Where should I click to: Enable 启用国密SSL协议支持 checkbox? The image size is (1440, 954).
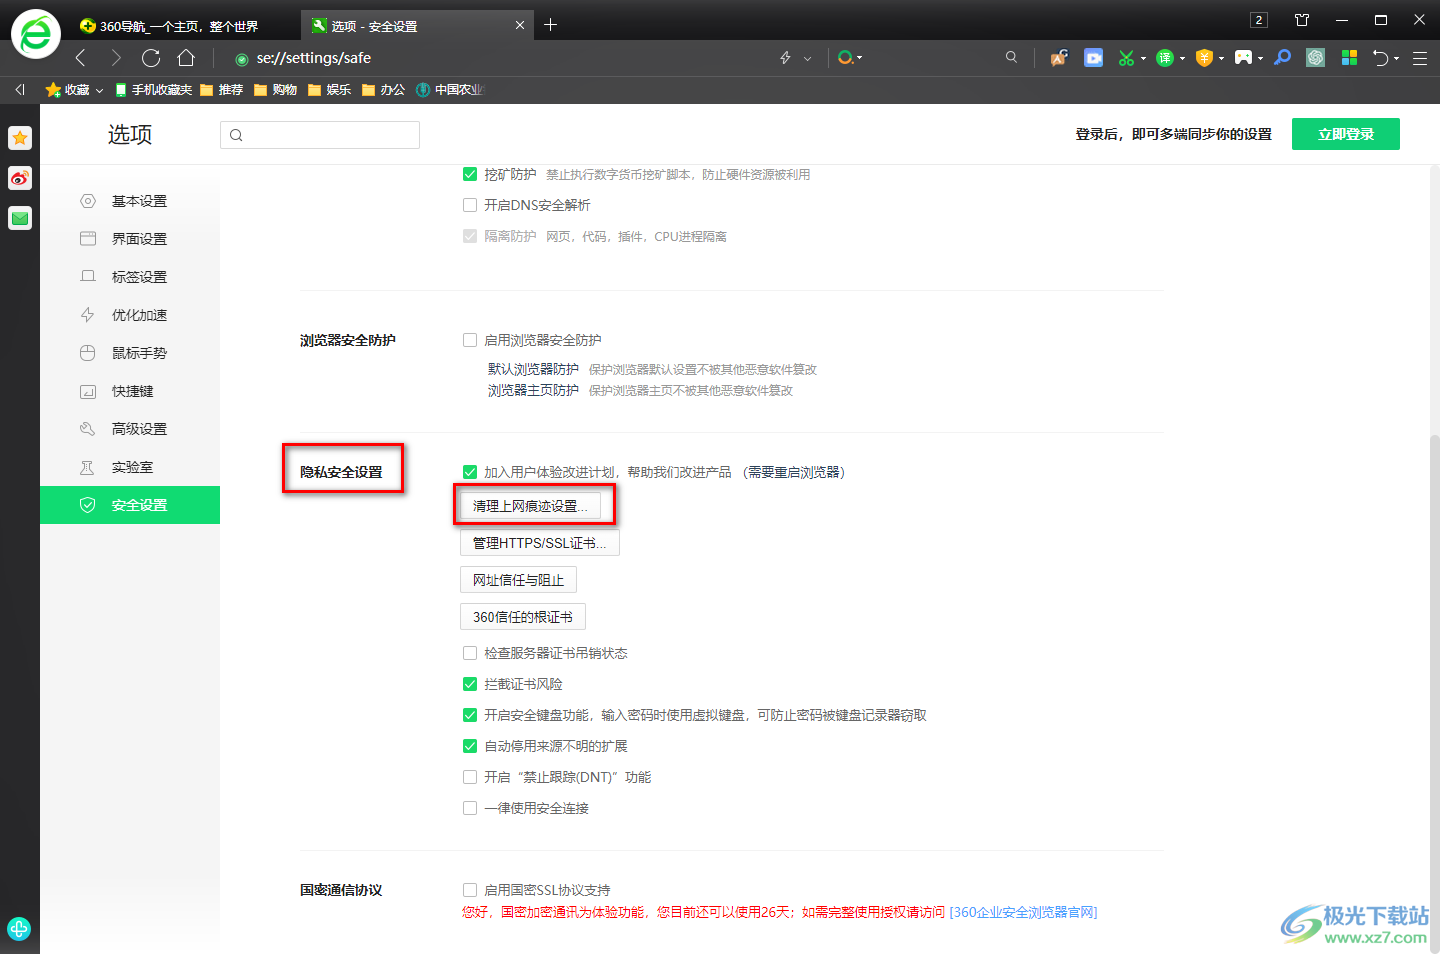[x=470, y=890]
